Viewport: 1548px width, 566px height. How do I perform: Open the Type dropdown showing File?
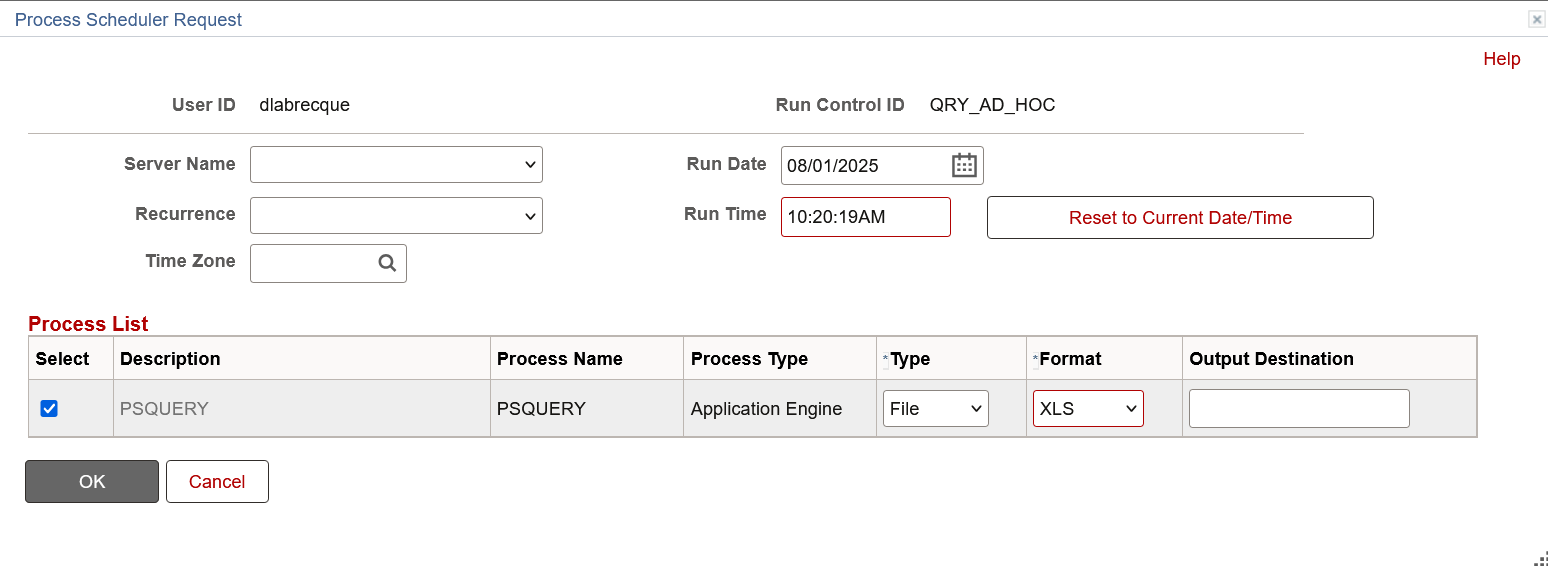(x=935, y=409)
